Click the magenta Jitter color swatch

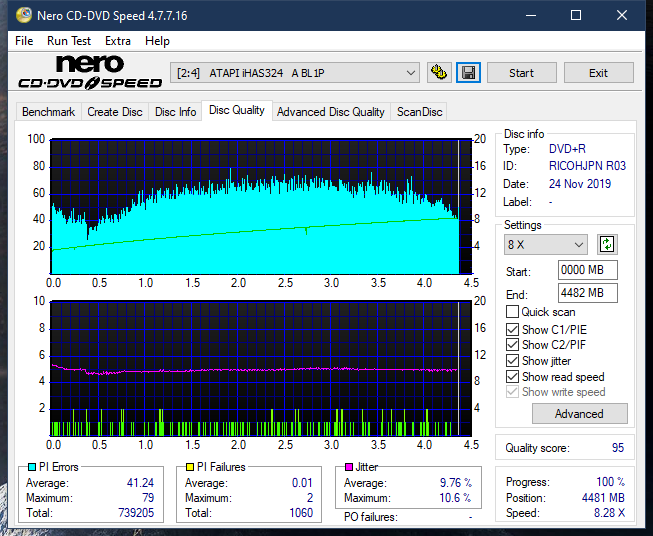[349, 467]
